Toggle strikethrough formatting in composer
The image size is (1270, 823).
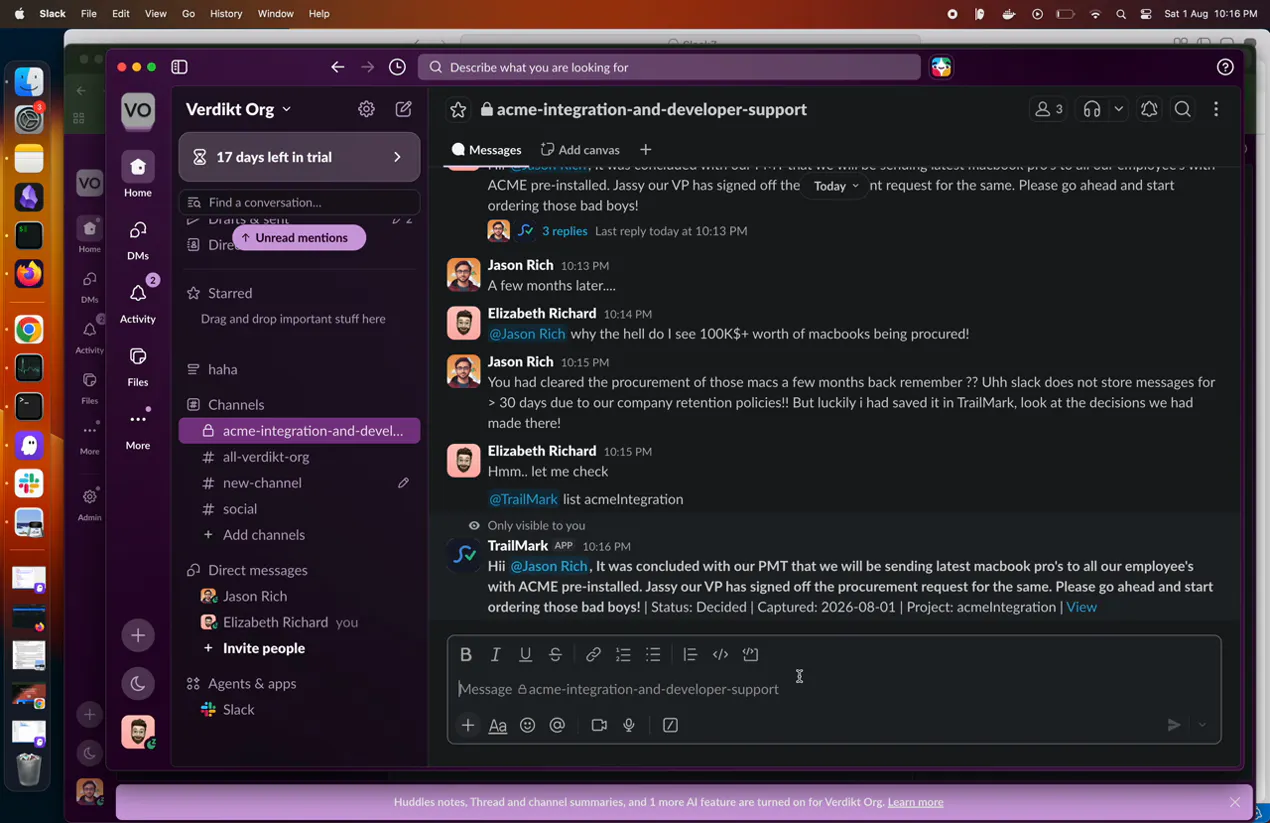pyautogui.click(x=555, y=655)
